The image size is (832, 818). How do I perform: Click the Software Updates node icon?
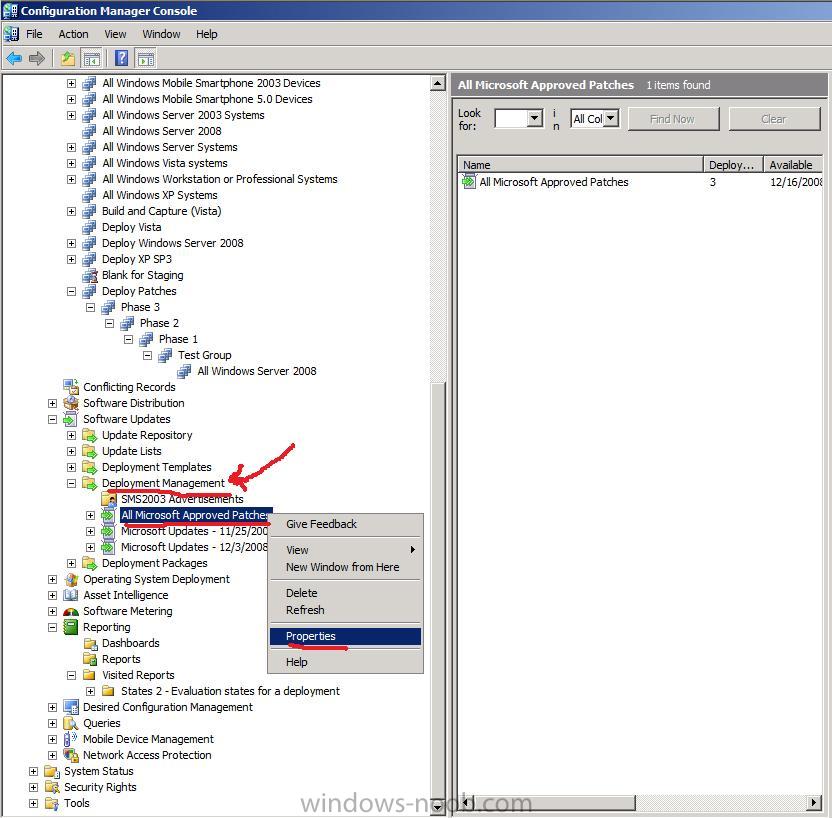[71, 419]
